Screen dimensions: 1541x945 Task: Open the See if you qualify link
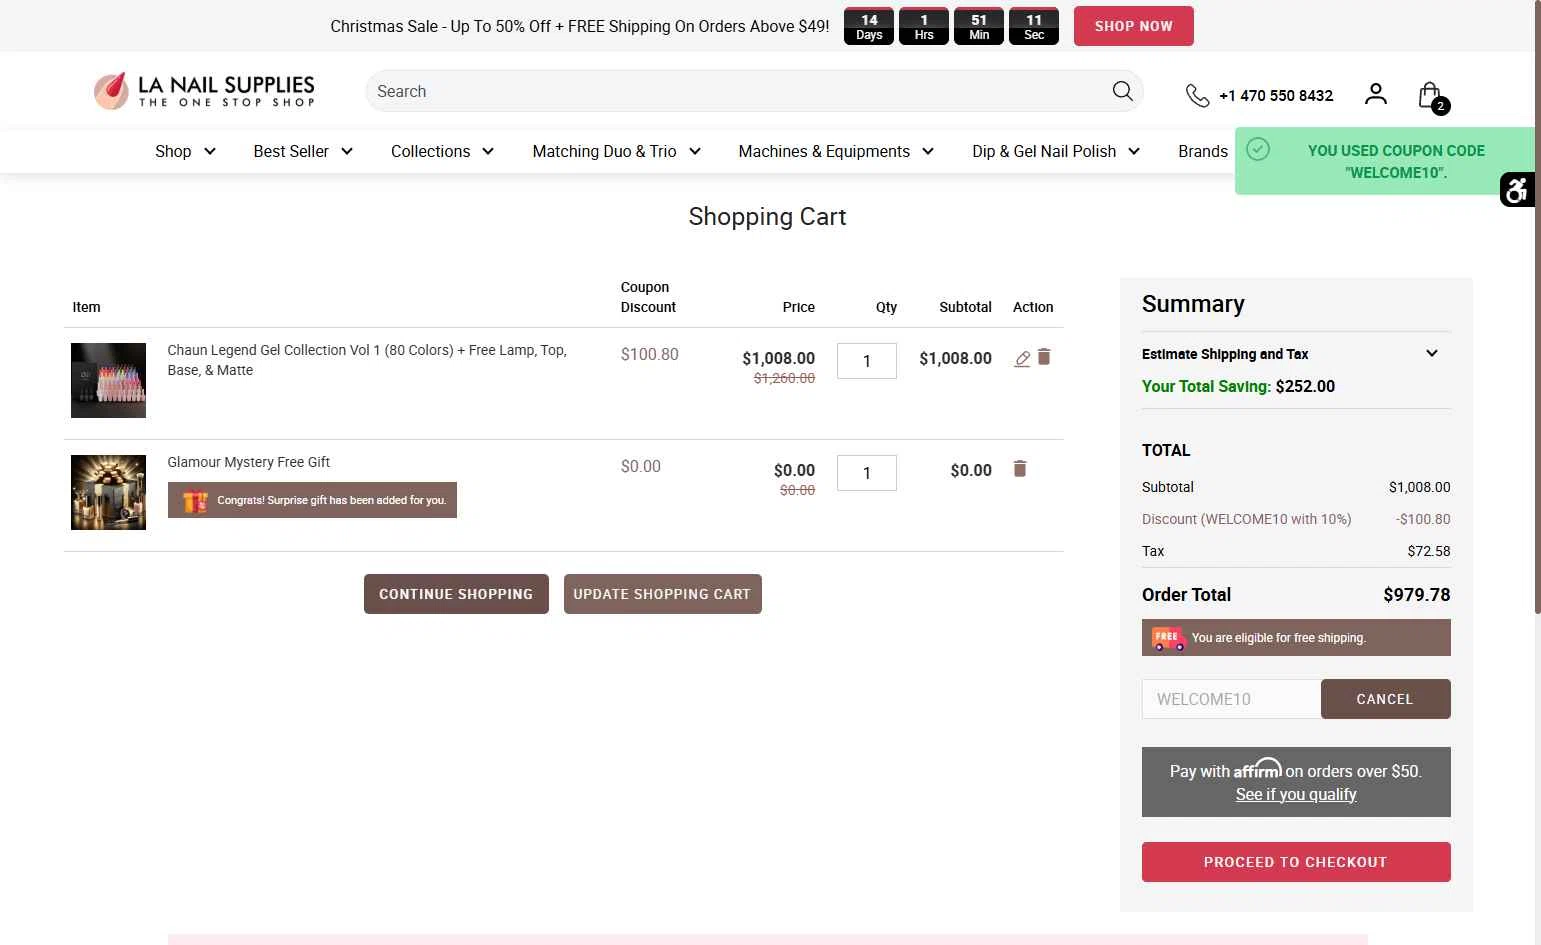[1296, 794]
